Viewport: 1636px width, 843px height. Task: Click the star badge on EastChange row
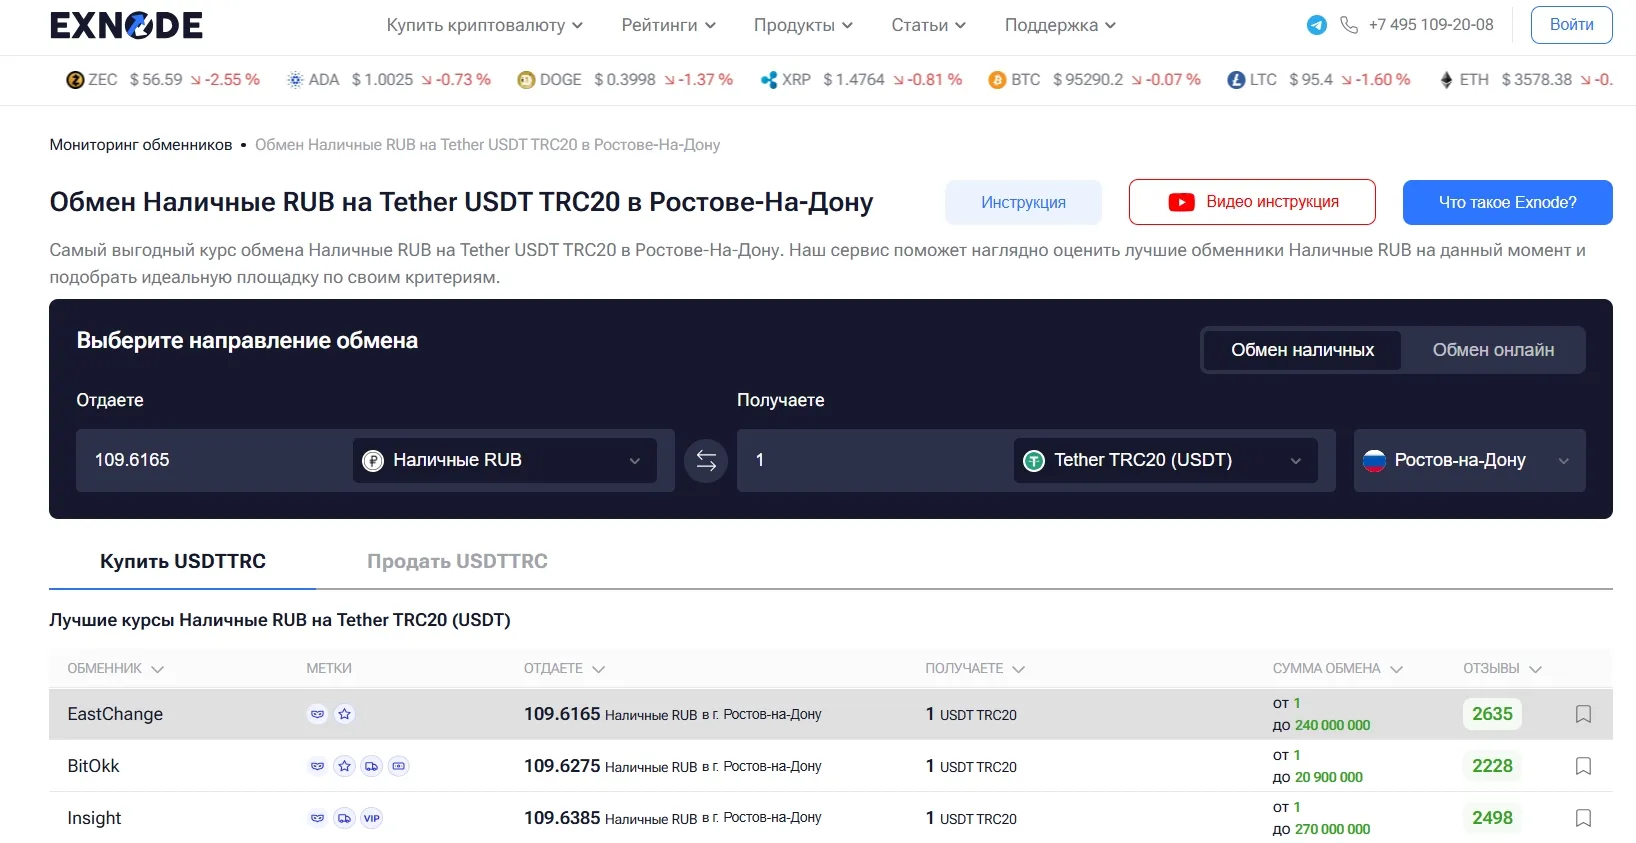tap(345, 714)
